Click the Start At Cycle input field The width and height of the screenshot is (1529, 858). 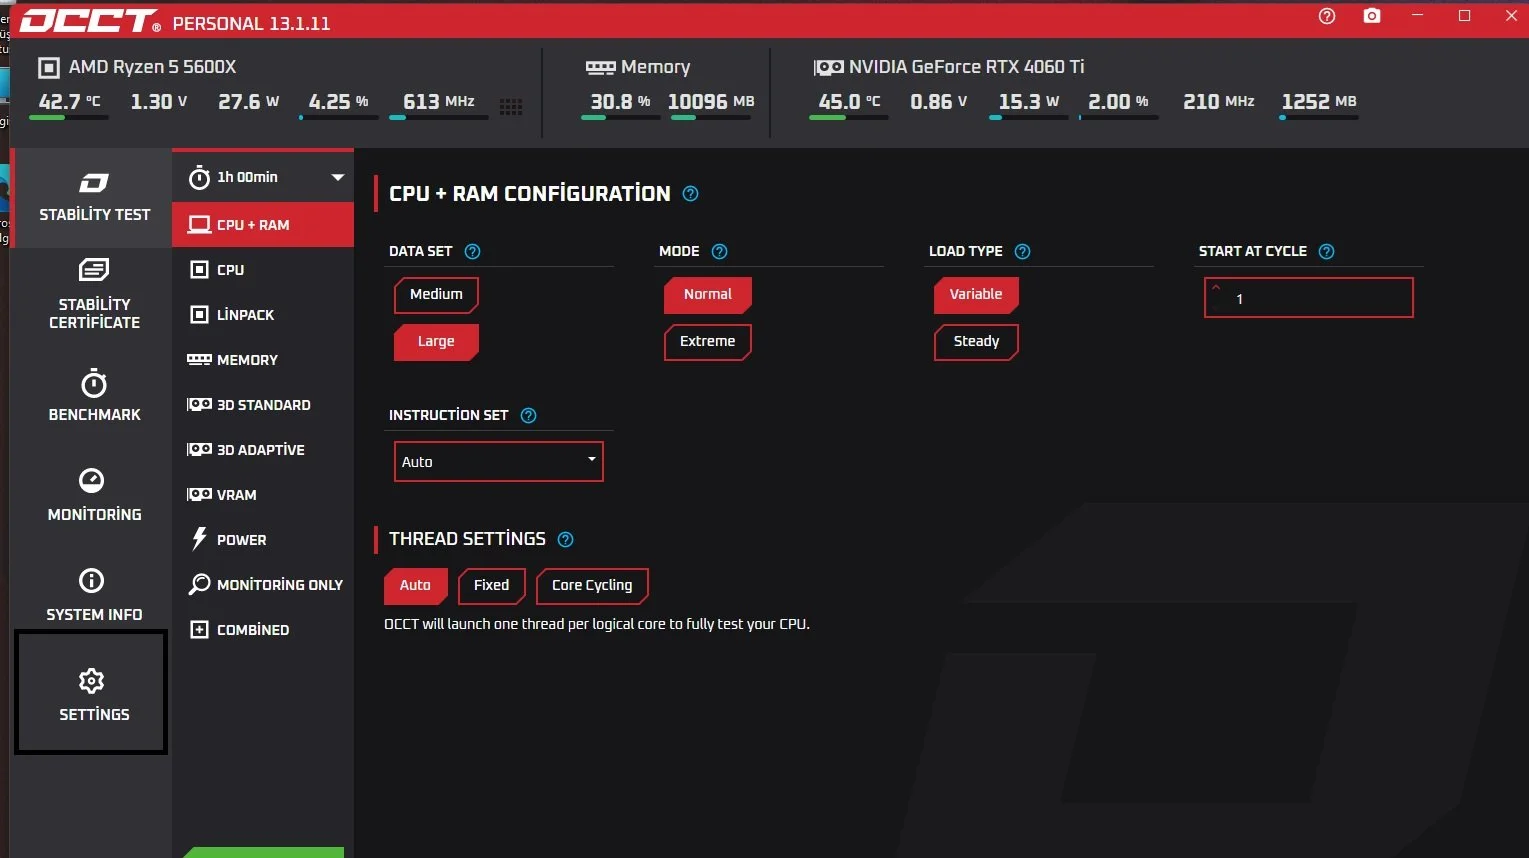[x=1309, y=298]
